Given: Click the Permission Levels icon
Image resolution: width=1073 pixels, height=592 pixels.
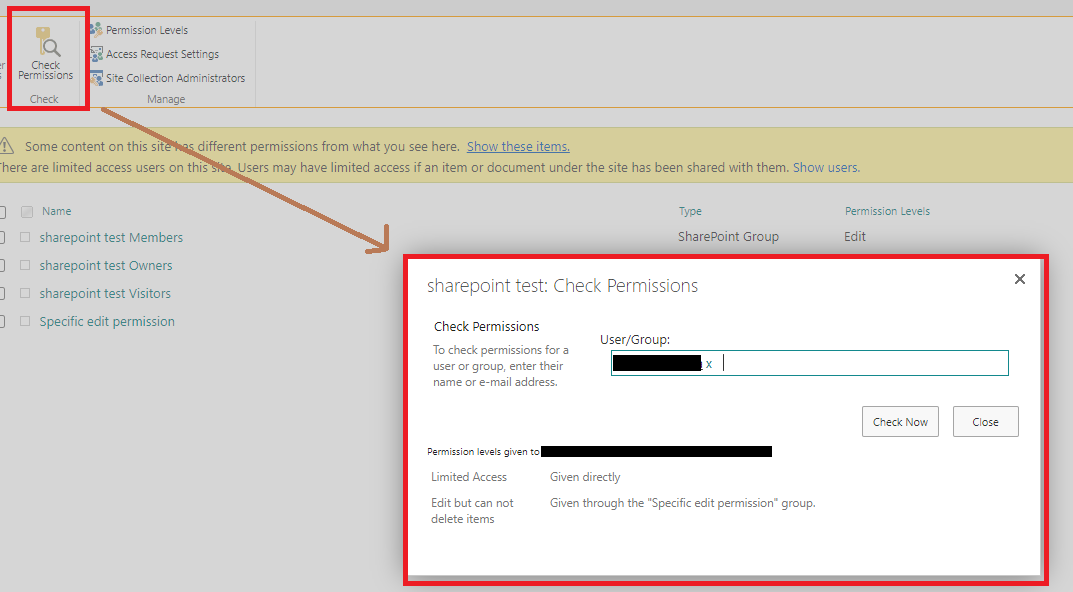Looking at the screenshot, I should point(96,30).
